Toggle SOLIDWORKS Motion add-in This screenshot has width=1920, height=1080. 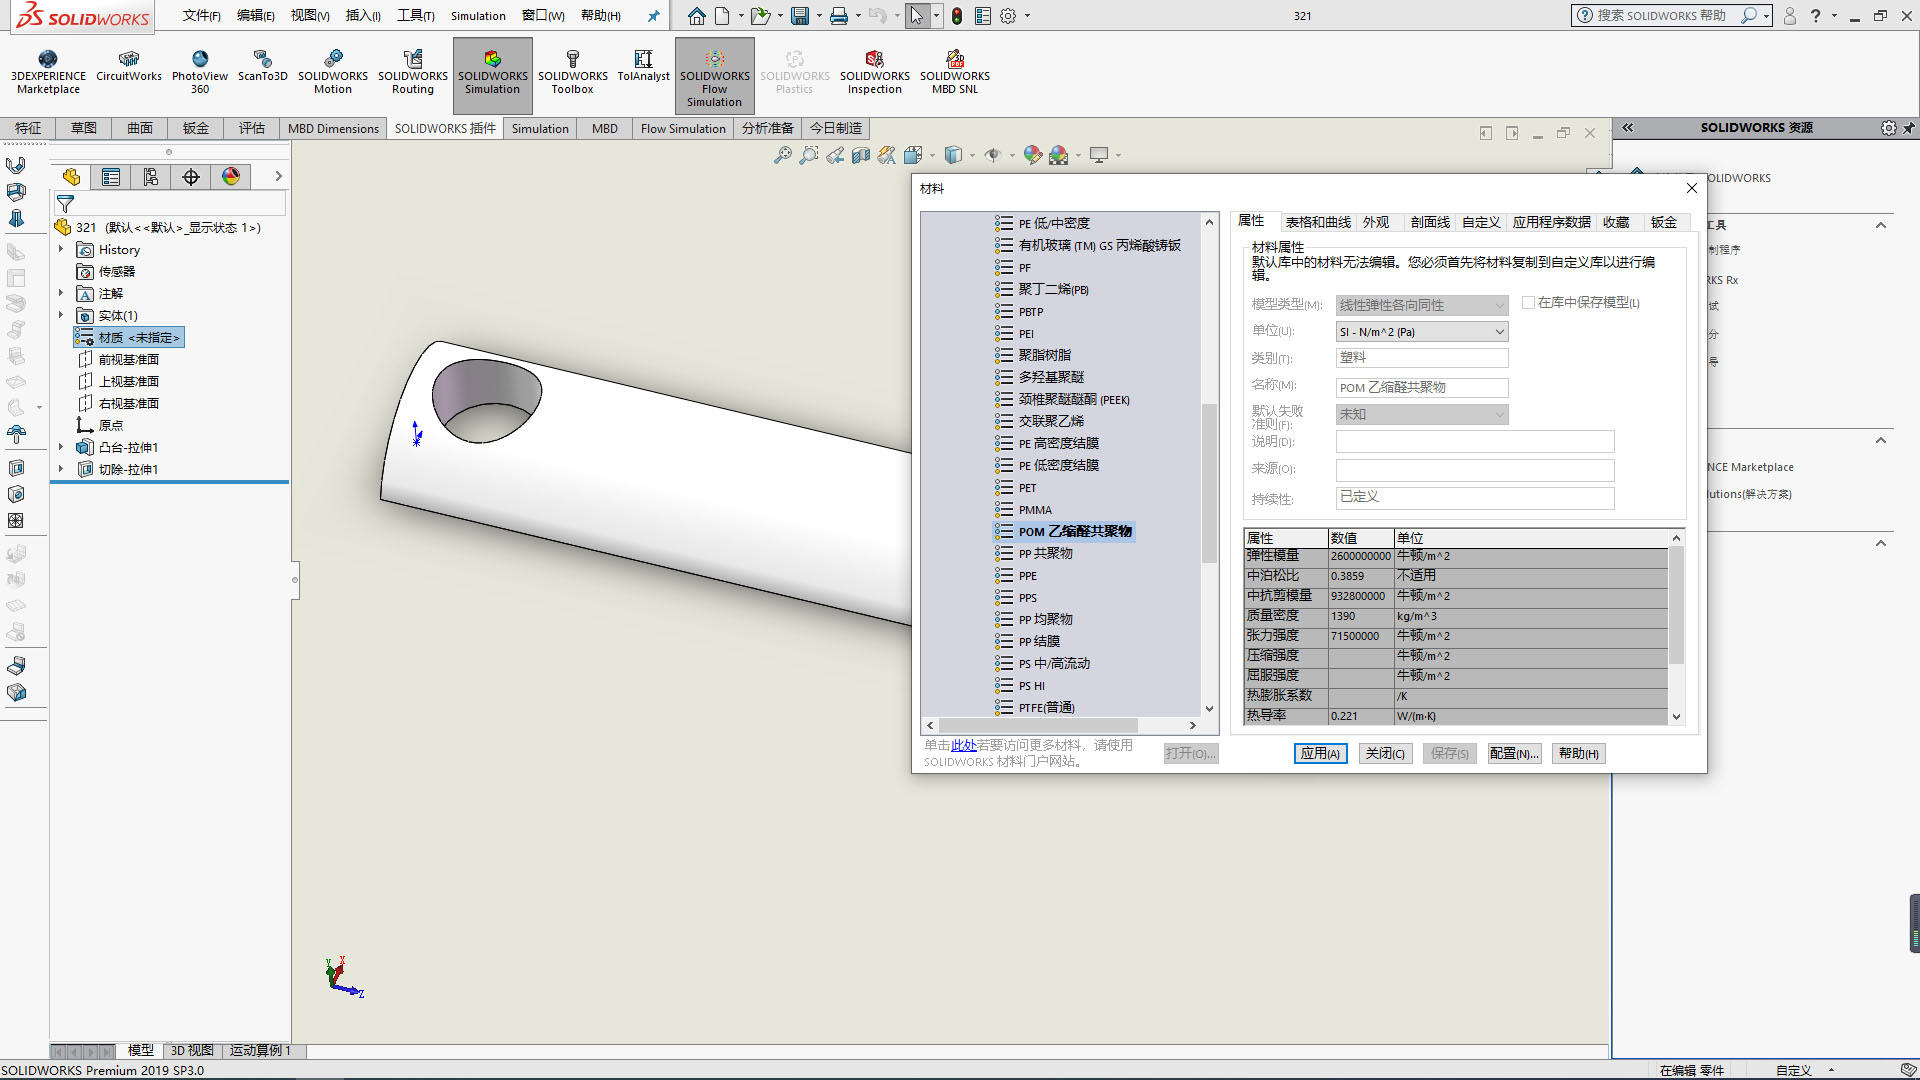pyautogui.click(x=333, y=72)
